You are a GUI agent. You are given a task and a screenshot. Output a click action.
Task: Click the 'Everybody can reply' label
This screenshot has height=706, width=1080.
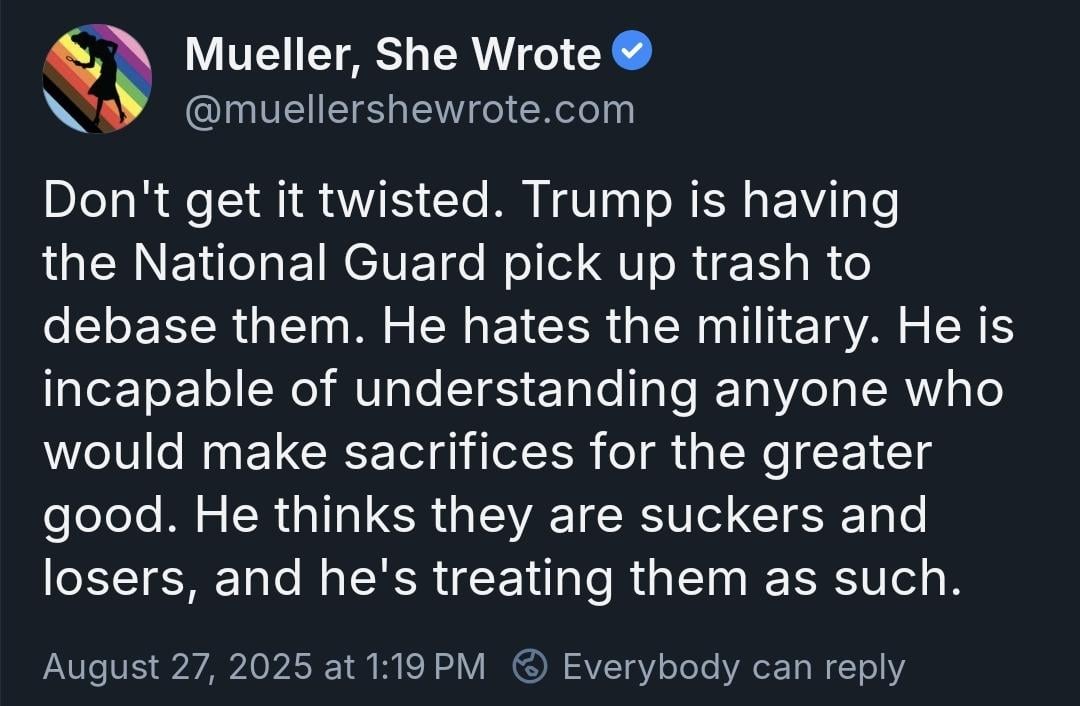pos(734,667)
